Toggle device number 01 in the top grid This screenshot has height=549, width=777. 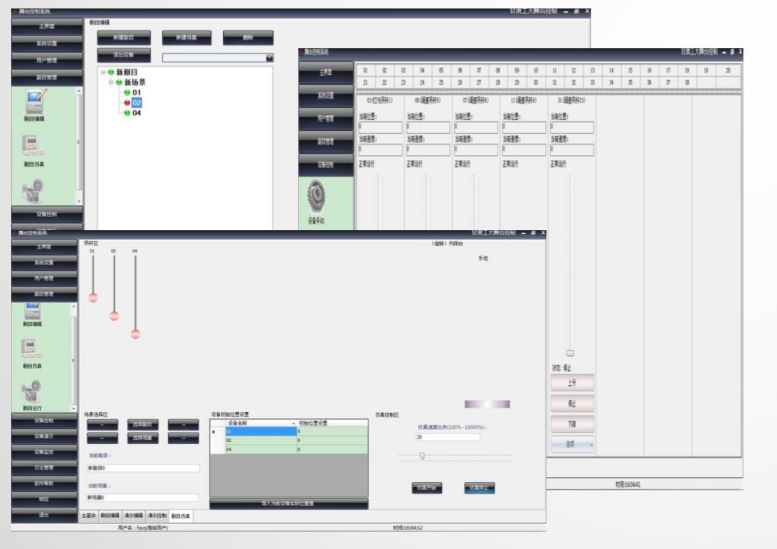(366, 71)
